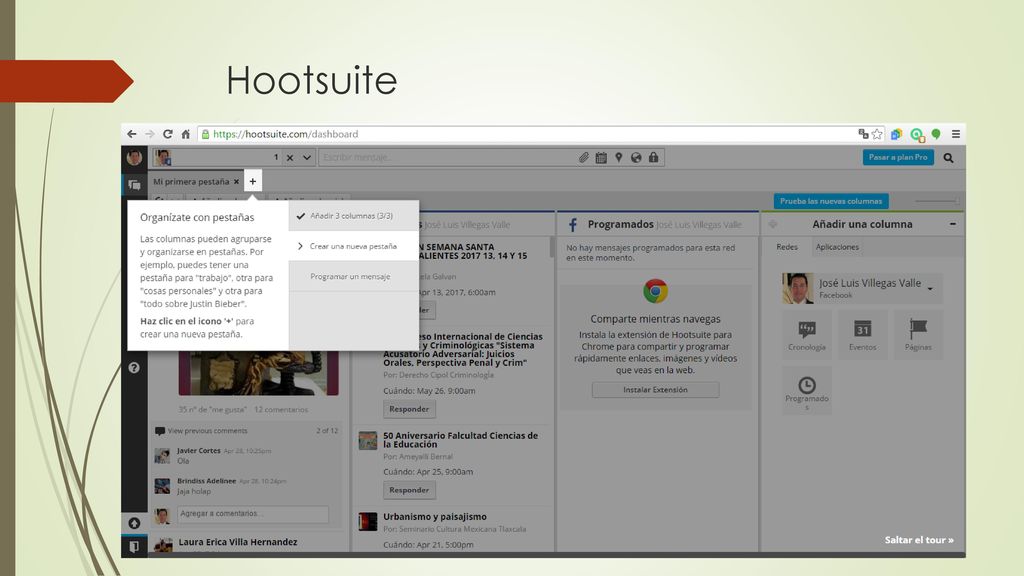Add a new tab with plus button
The image size is (1024, 576).
coord(253,182)
